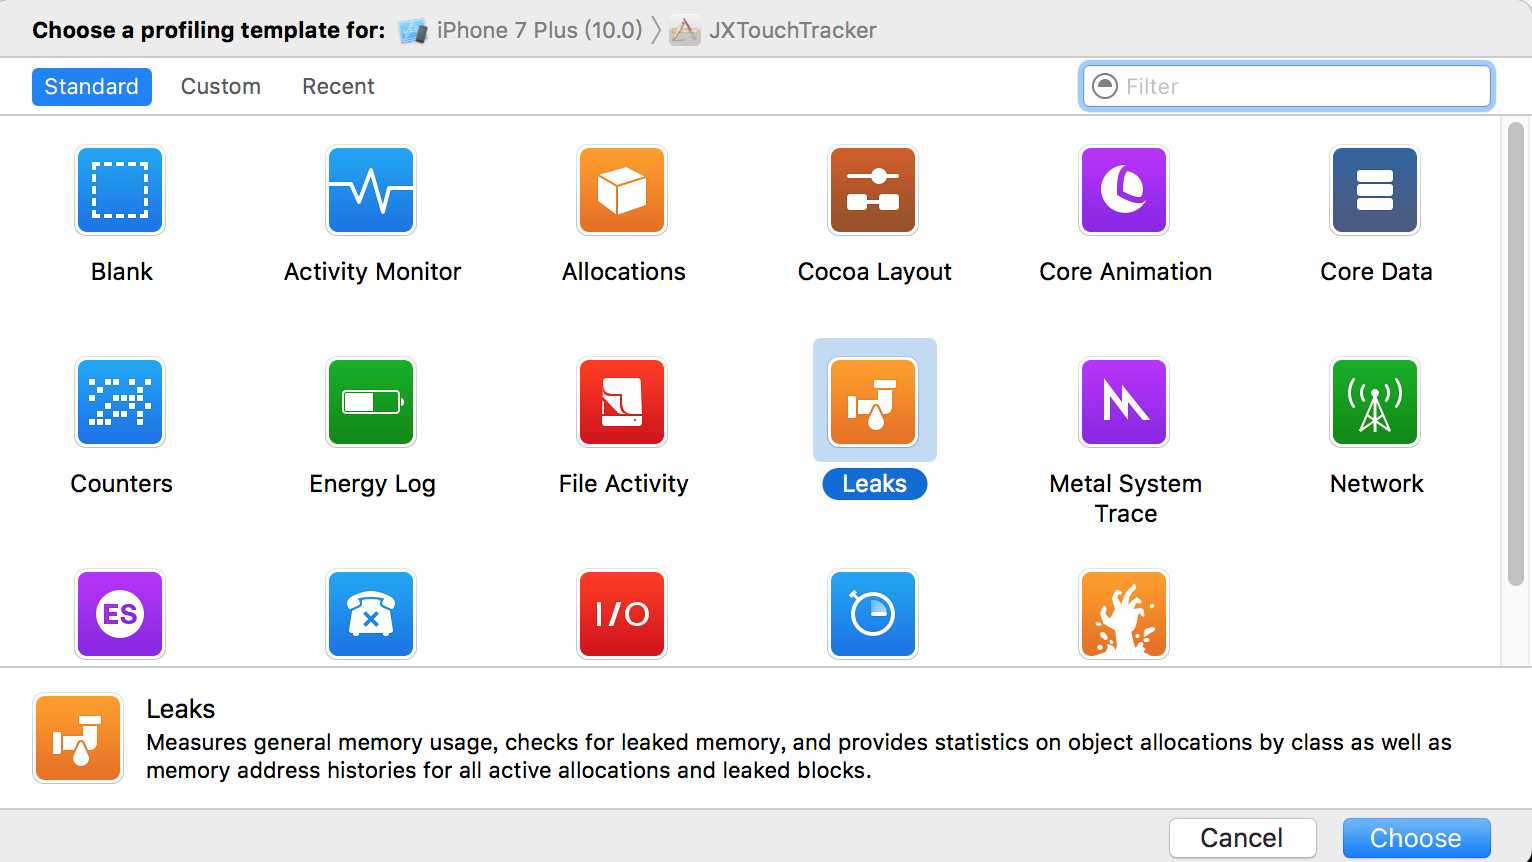Click the filter options icon in search field
Image resolution: width=1532 pixels, height=862 pixels.
click(x=1105, y=86)
